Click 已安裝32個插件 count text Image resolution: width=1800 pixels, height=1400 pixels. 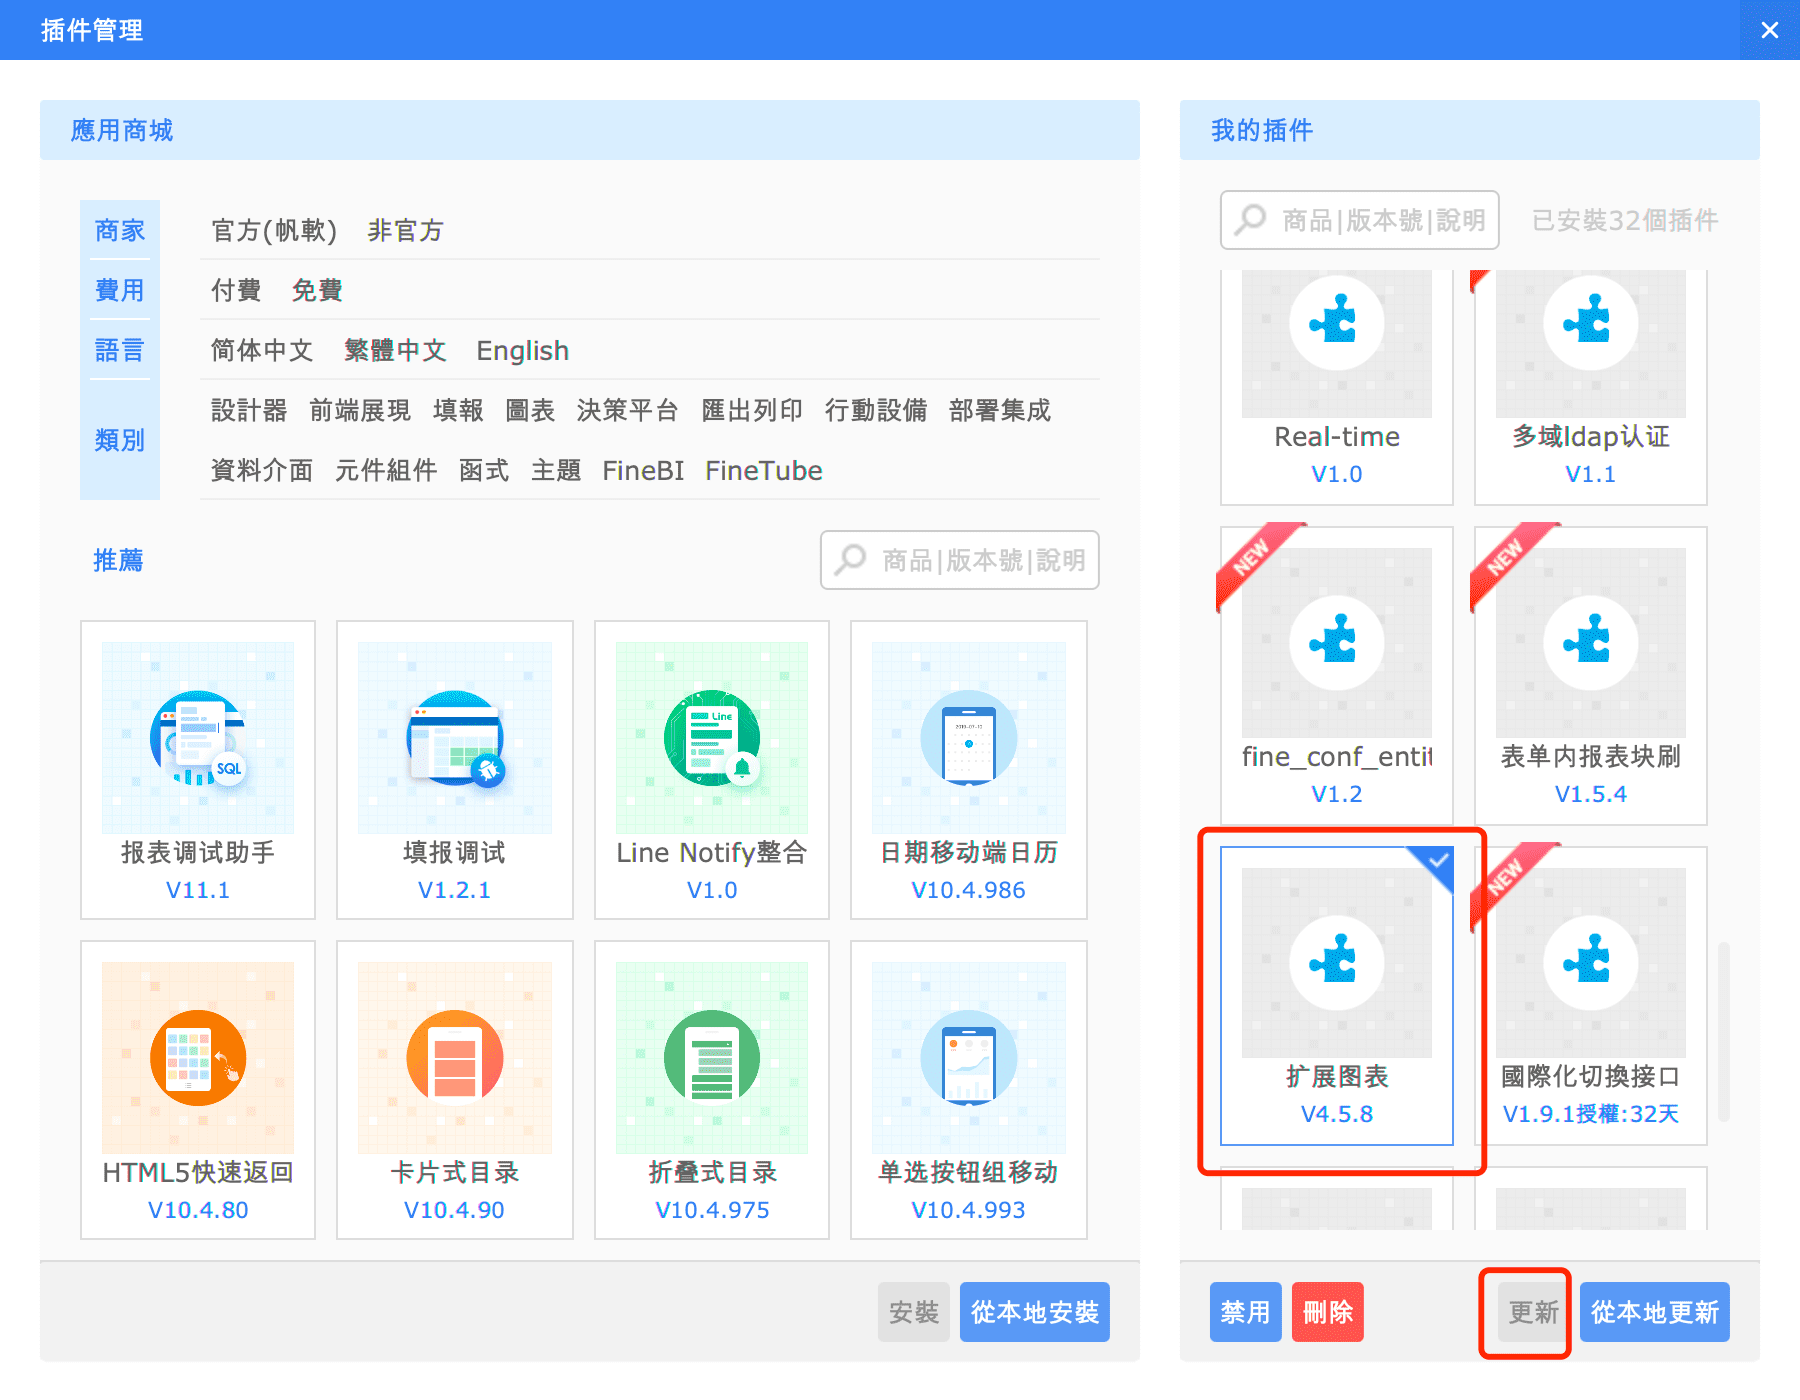[x=1625, y=220]
